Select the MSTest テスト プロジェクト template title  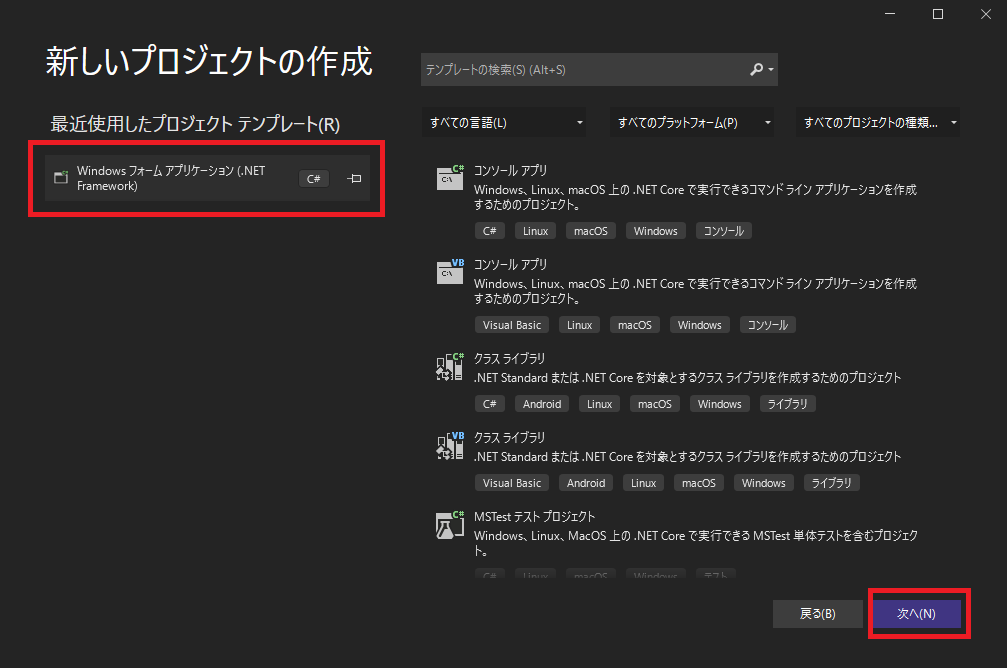pyautogui.click(x=534, y=516)
